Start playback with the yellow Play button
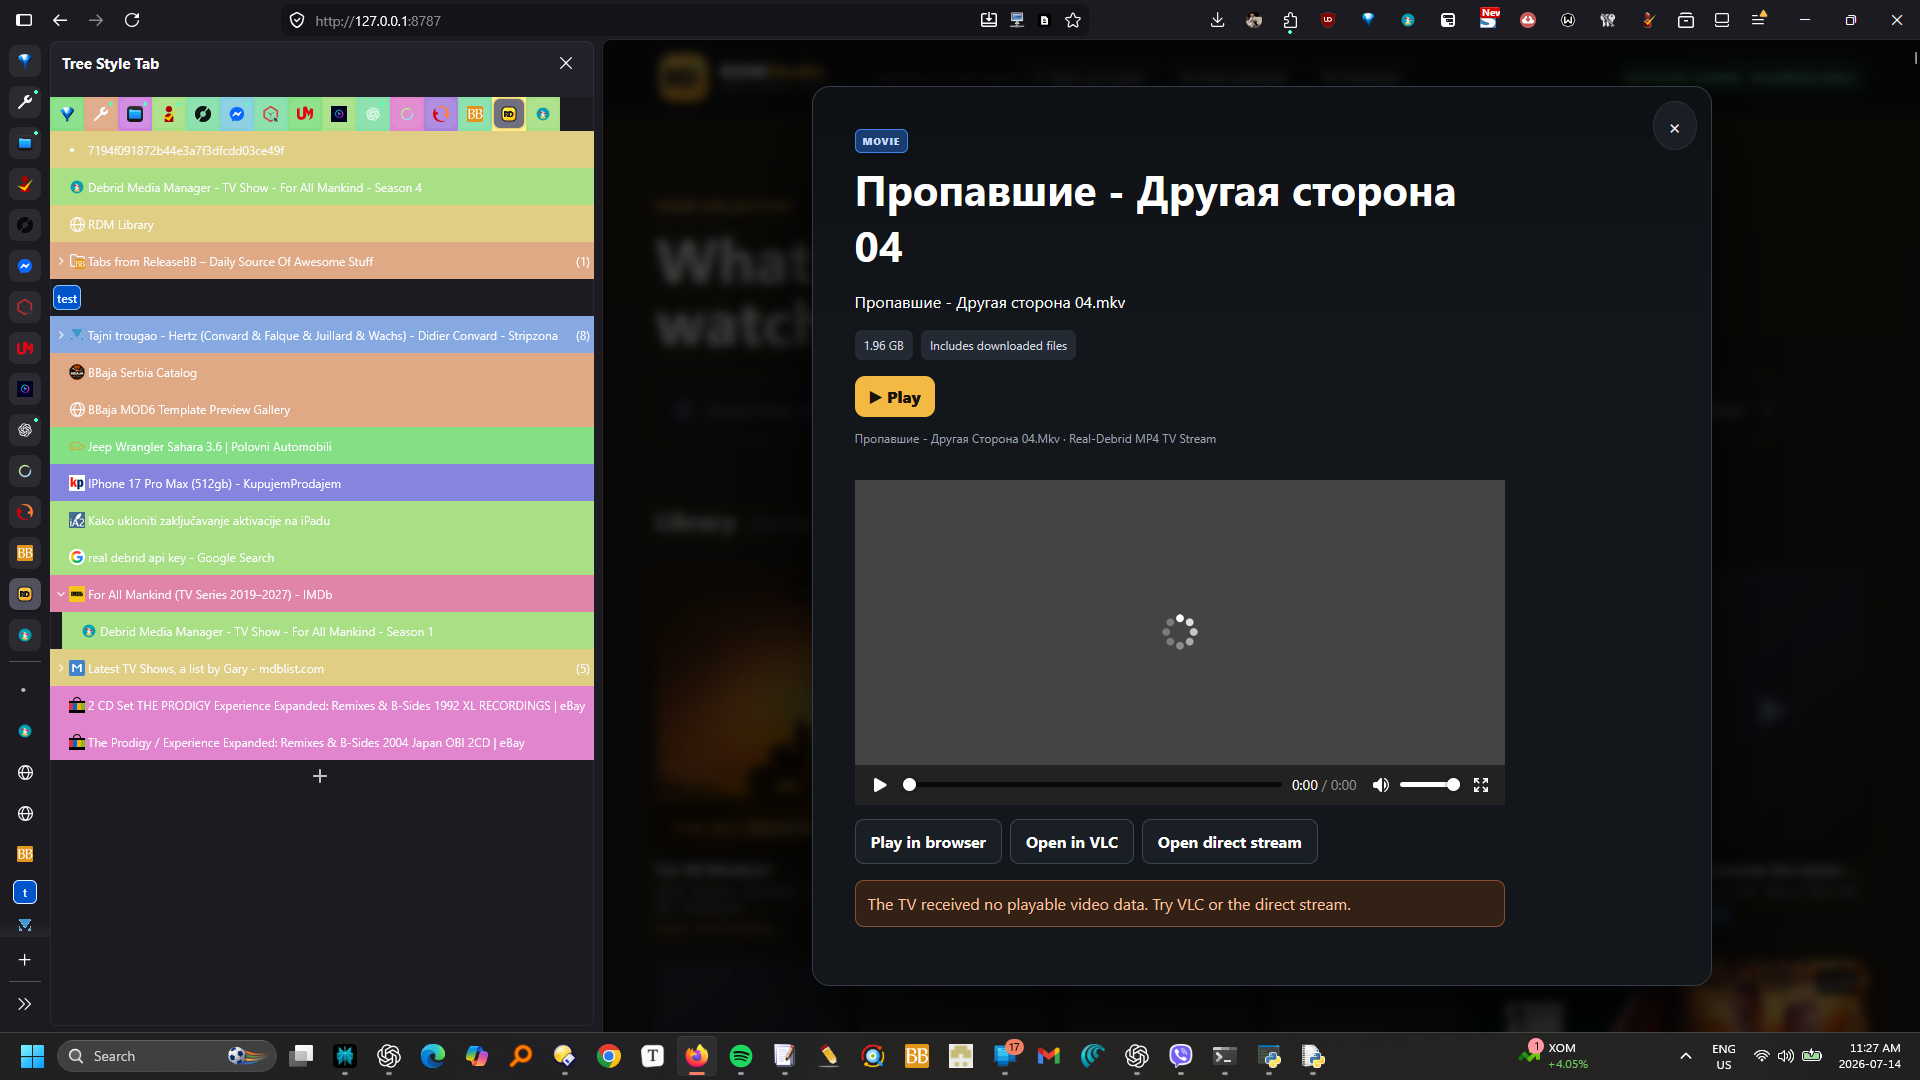 coord(894,397)
